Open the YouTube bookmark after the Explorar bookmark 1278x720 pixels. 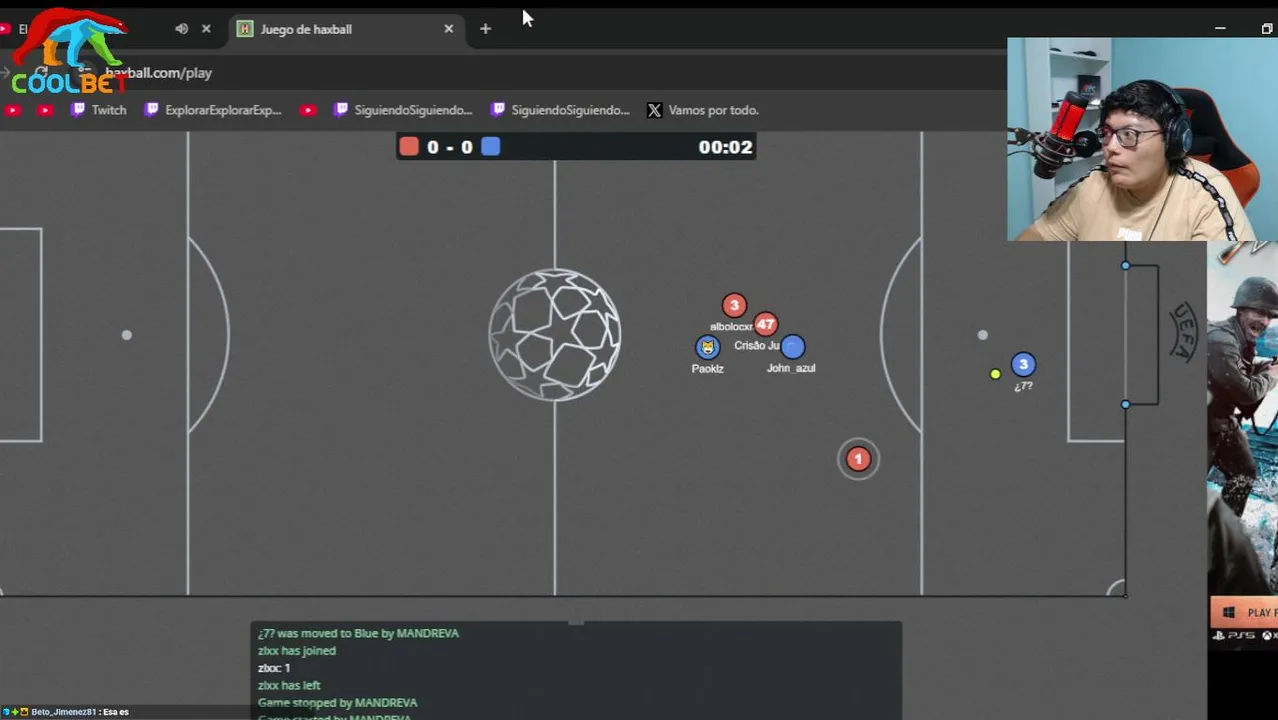pos(308,110)
